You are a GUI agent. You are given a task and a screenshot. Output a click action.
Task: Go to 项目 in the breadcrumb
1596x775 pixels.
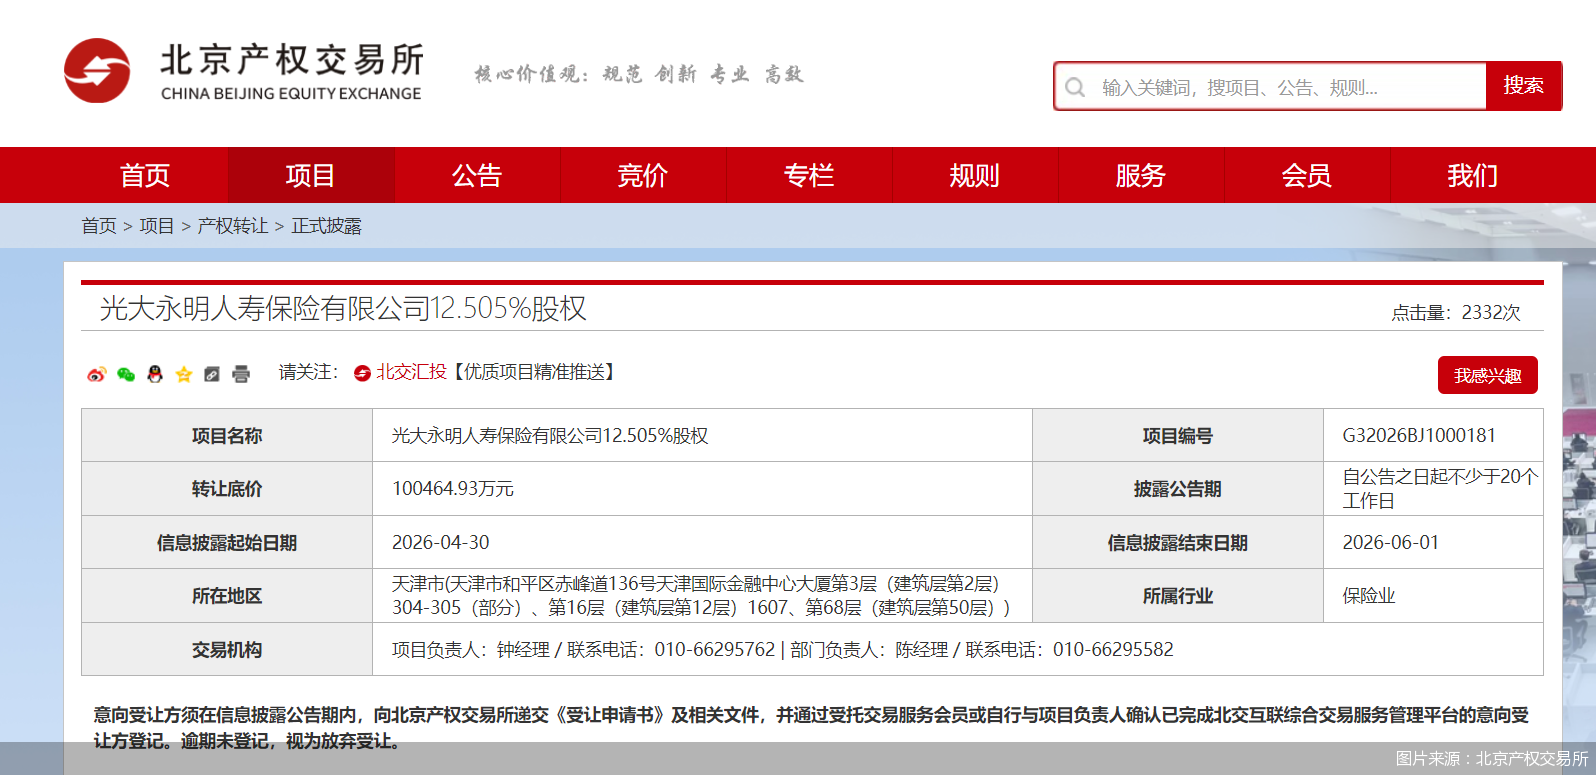point(157,226)
